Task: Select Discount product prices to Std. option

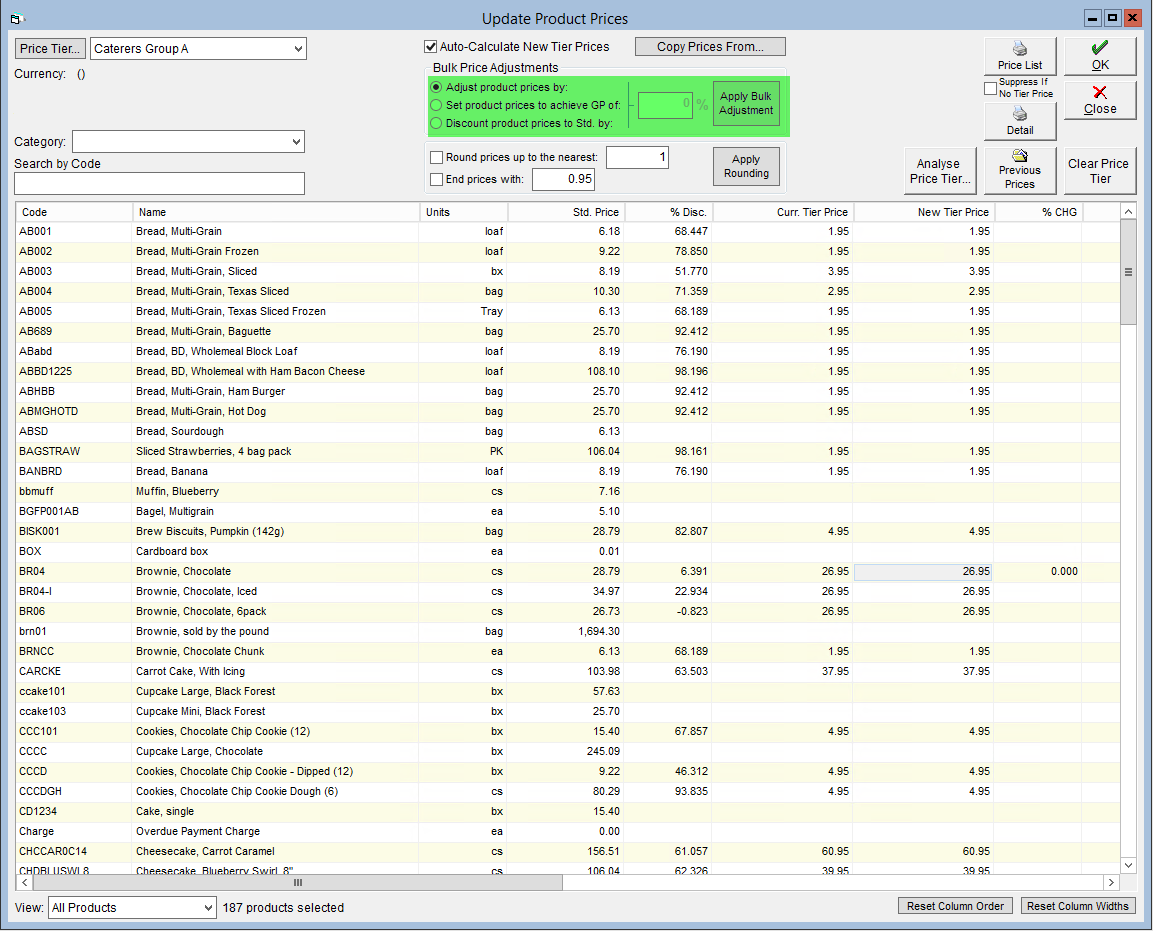Action: 436,123
